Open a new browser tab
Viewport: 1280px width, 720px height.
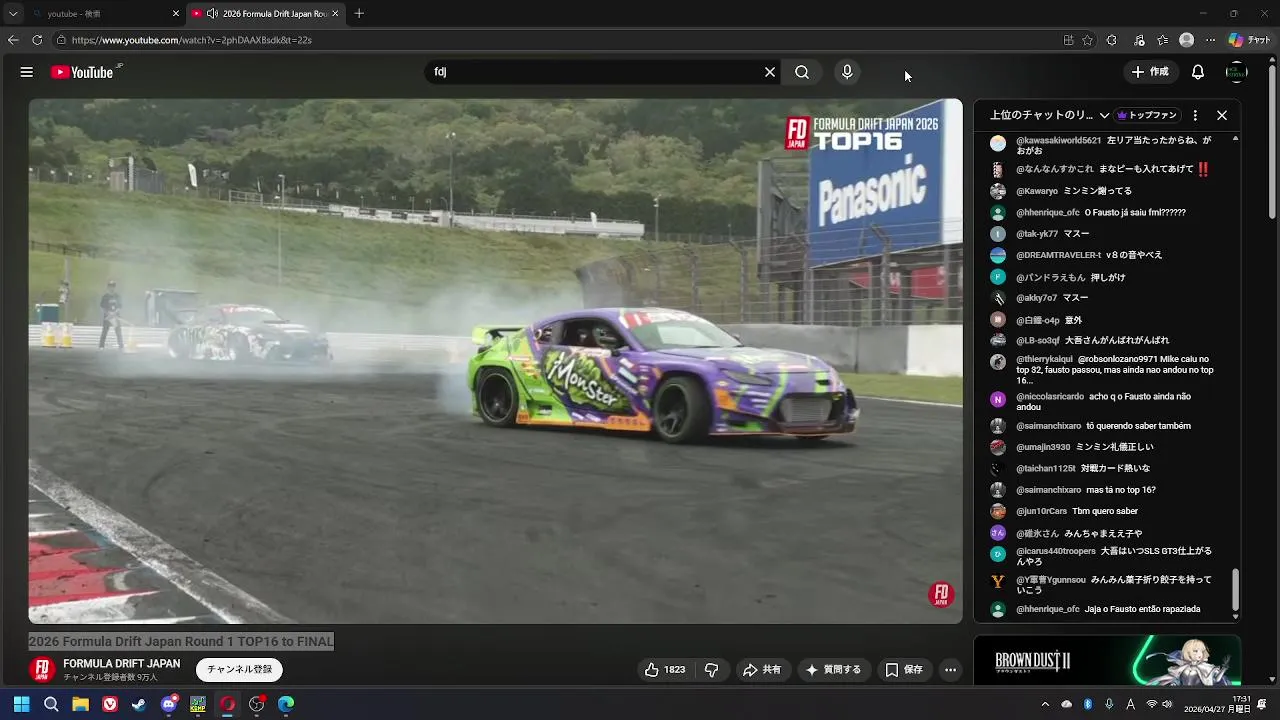(x=359, y=14)
